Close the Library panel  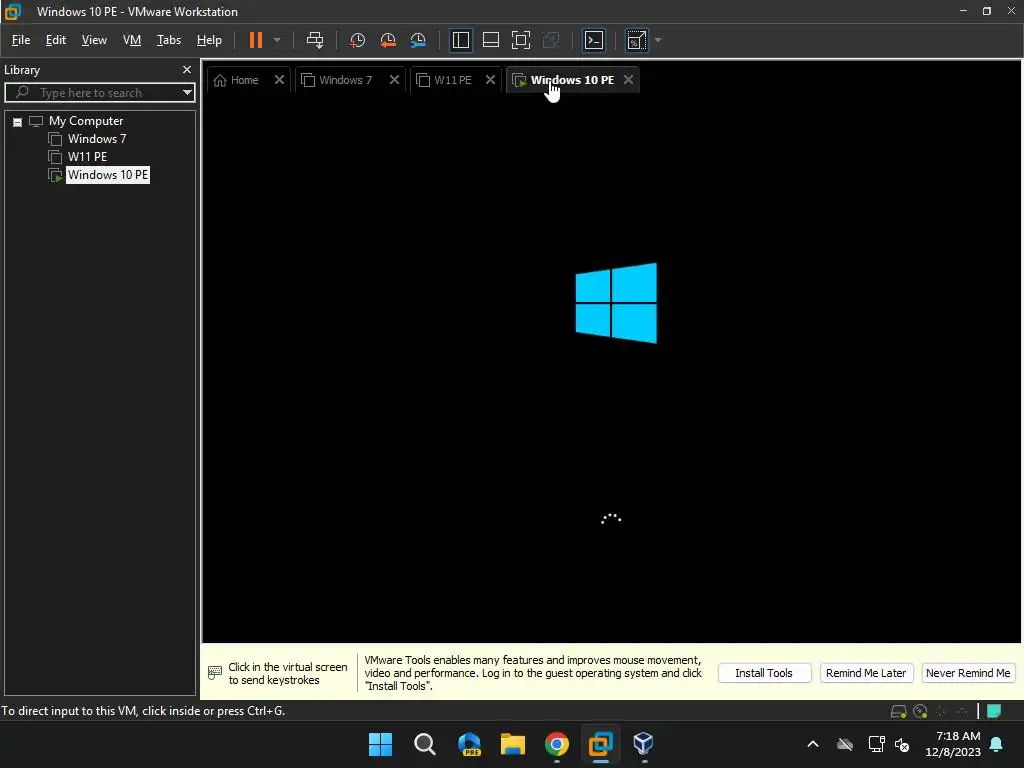(x=187, y=69)
